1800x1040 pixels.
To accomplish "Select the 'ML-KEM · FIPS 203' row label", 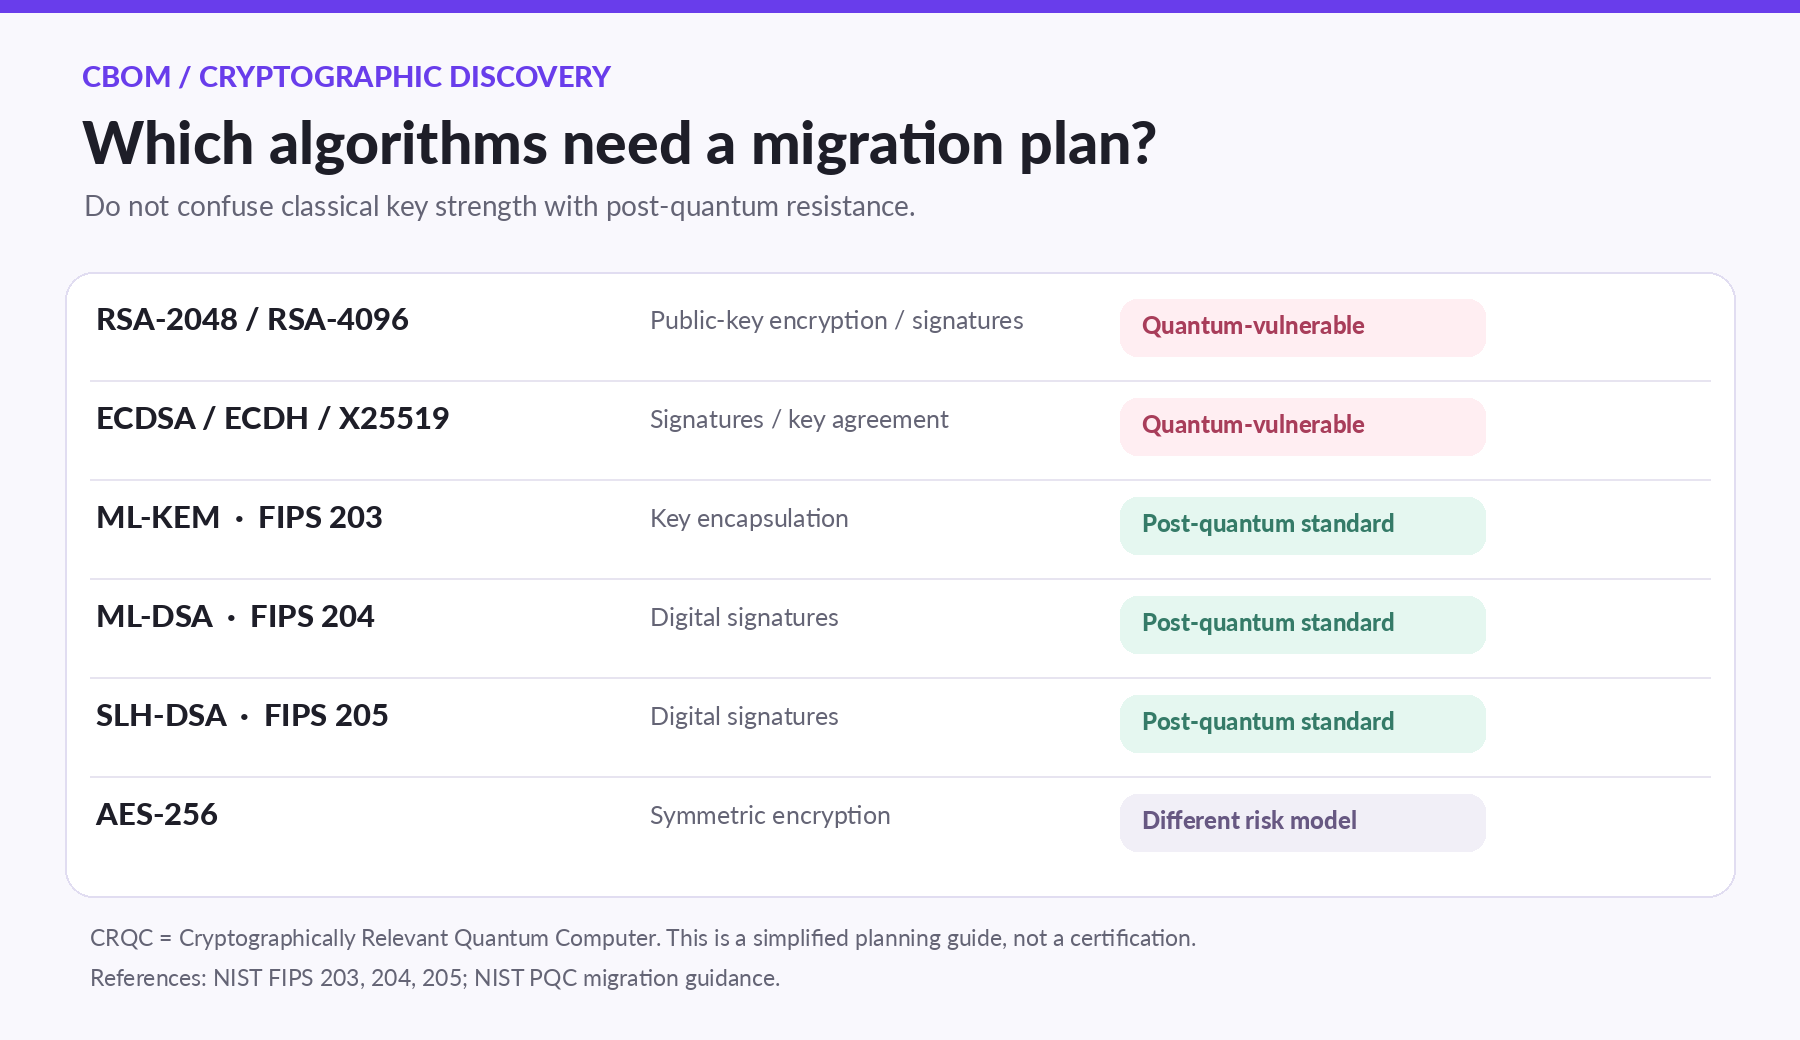I will (x=239, y=518).
